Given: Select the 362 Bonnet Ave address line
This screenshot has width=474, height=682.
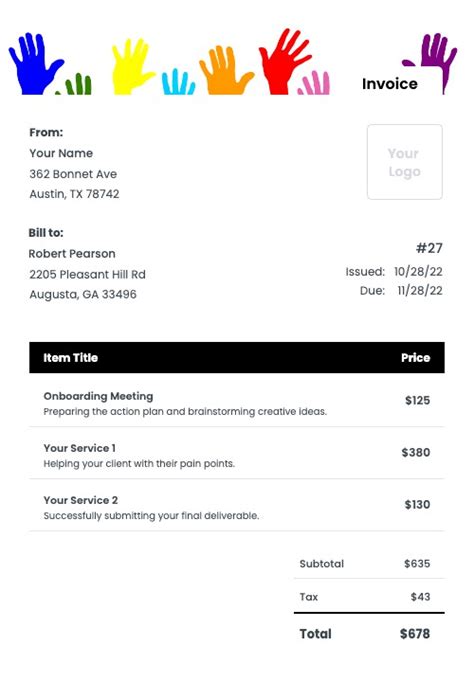Looking at the screenshot, I should coord(73,174).
